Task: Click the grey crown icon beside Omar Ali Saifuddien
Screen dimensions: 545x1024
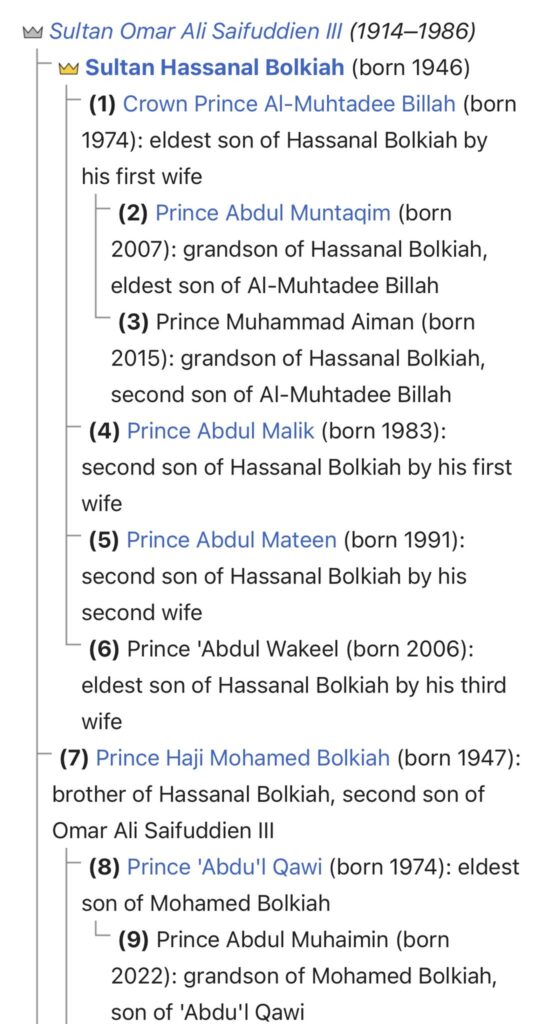Action: pos(33,31)
